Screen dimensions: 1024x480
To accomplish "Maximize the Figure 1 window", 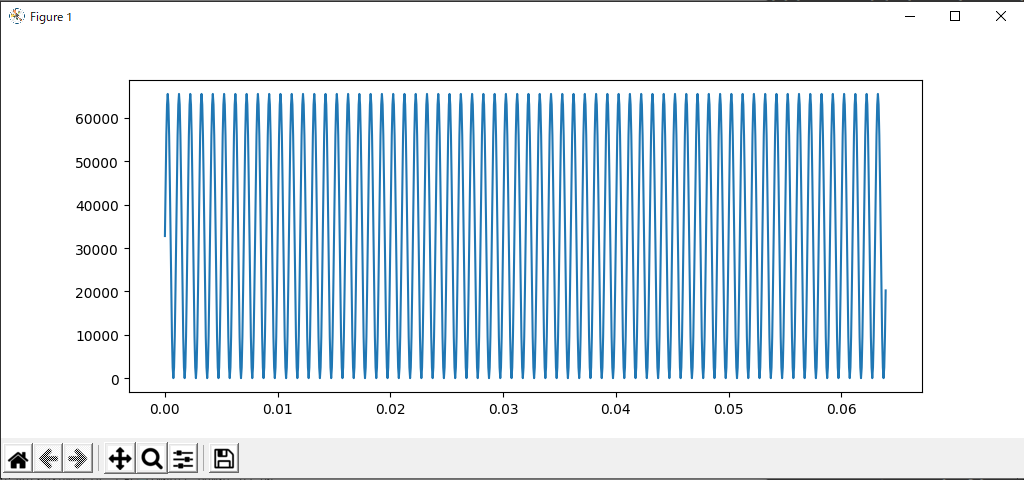I will [x=955, y=16].
